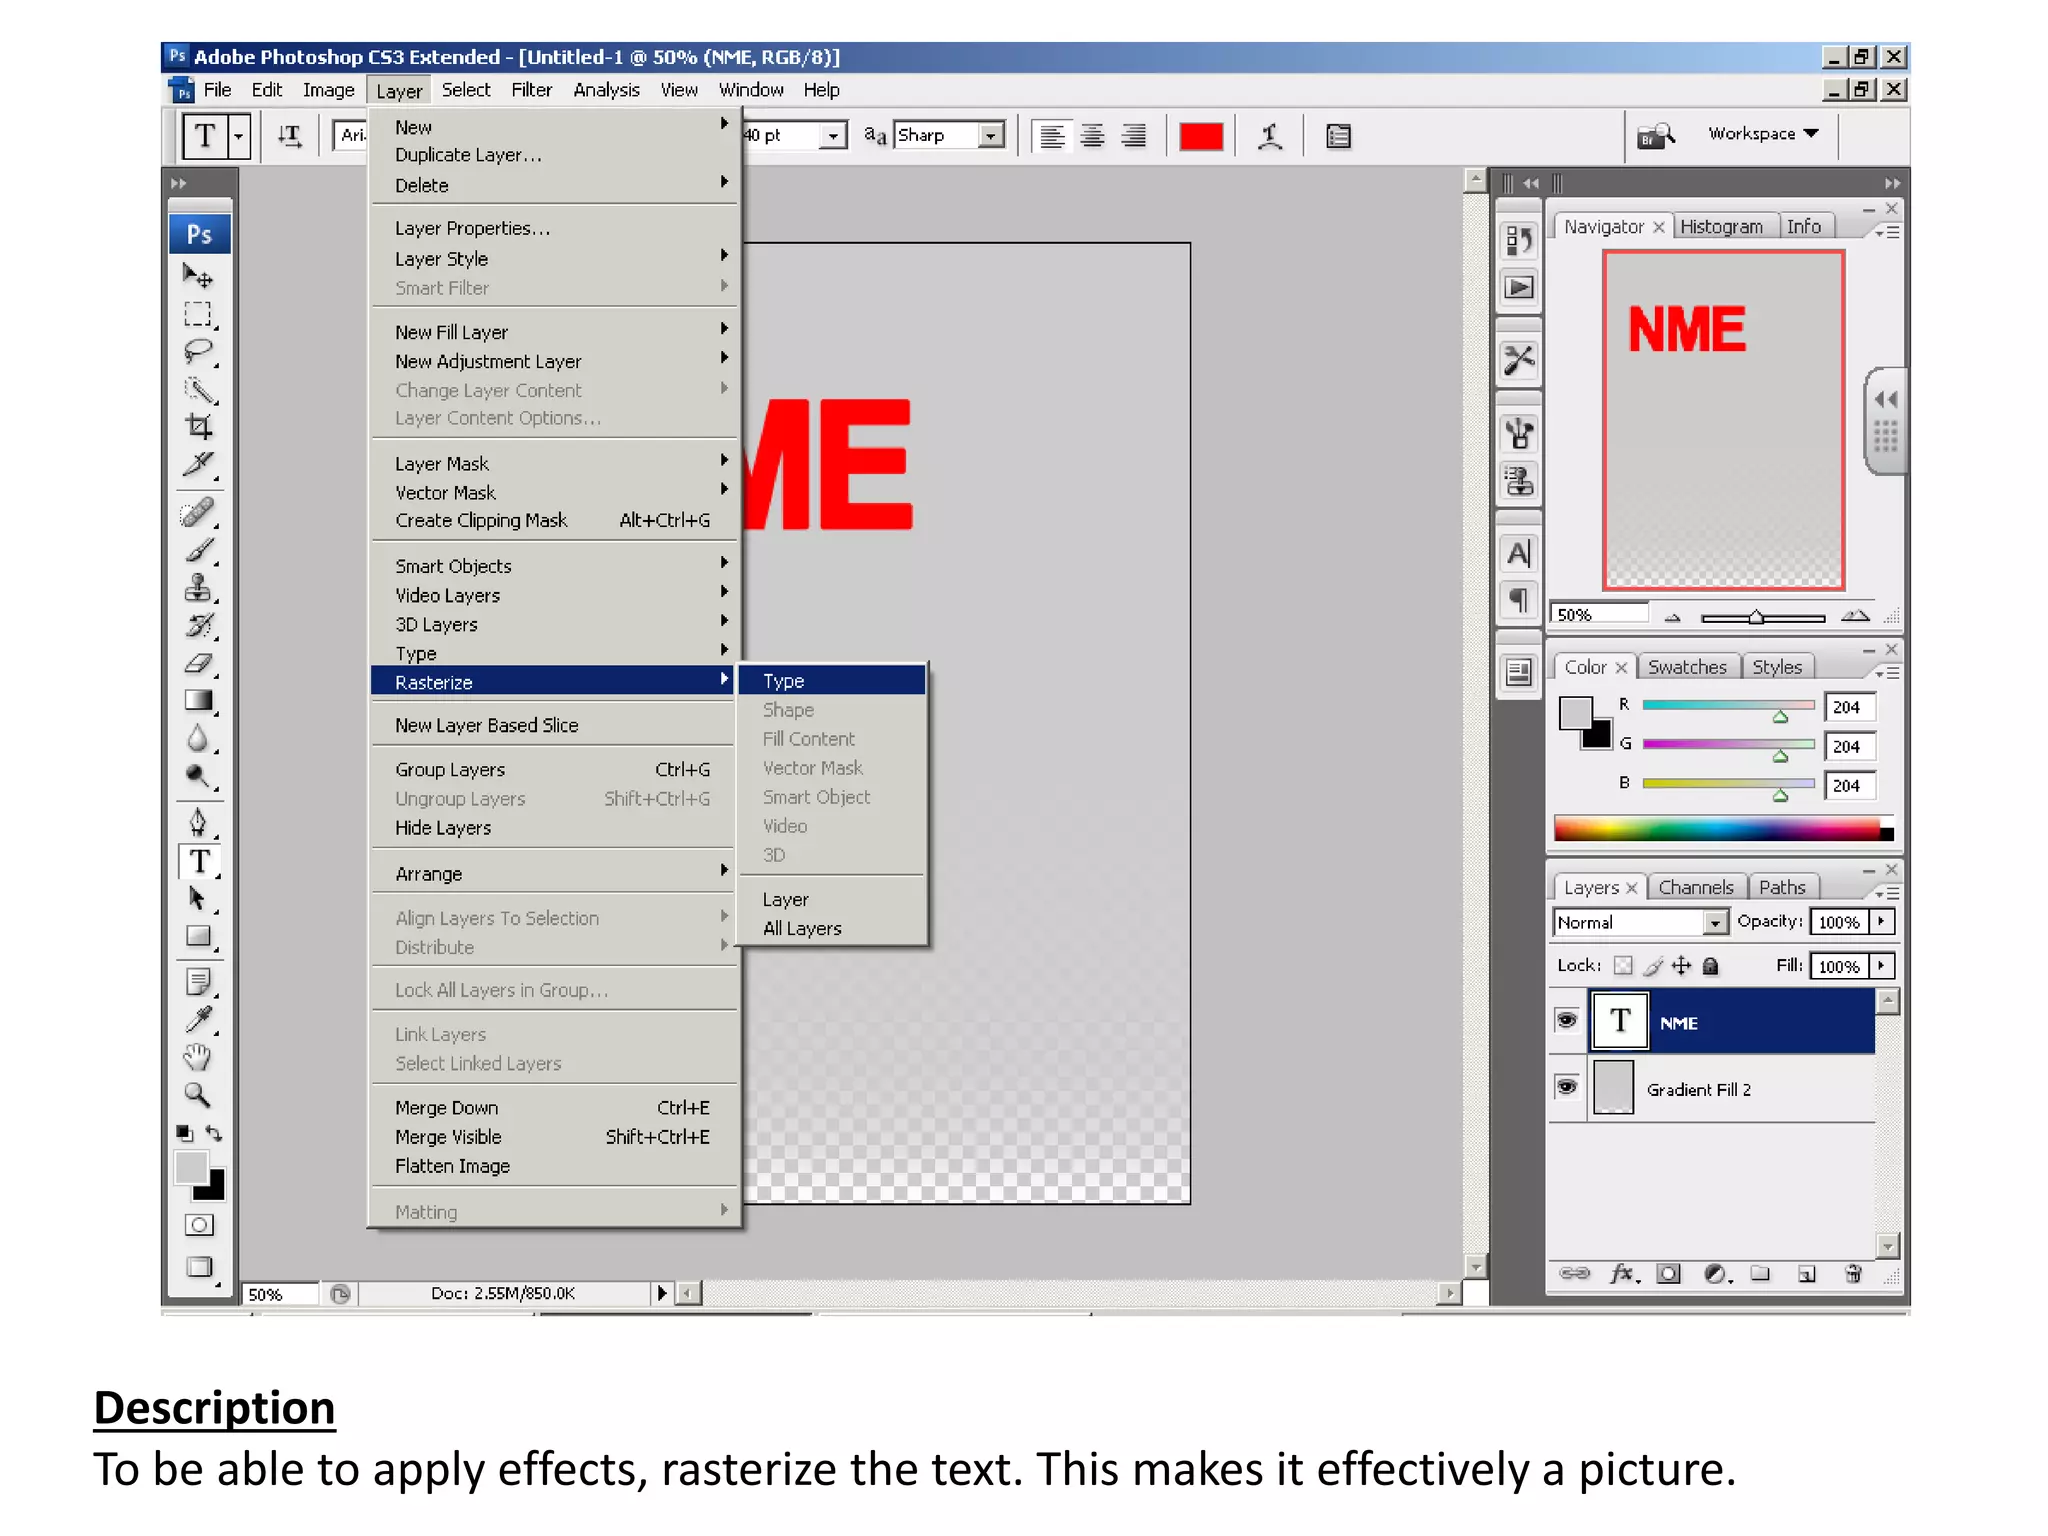Select the Slice tool
Viewport: 2048px width, 1536px height.
(199, 464)
